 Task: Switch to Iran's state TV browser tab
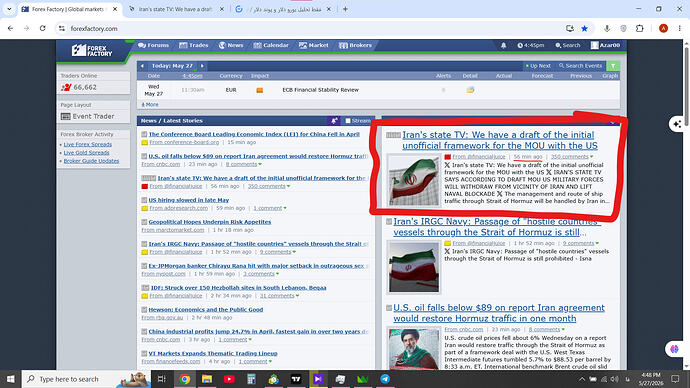[x=176, y=9]
